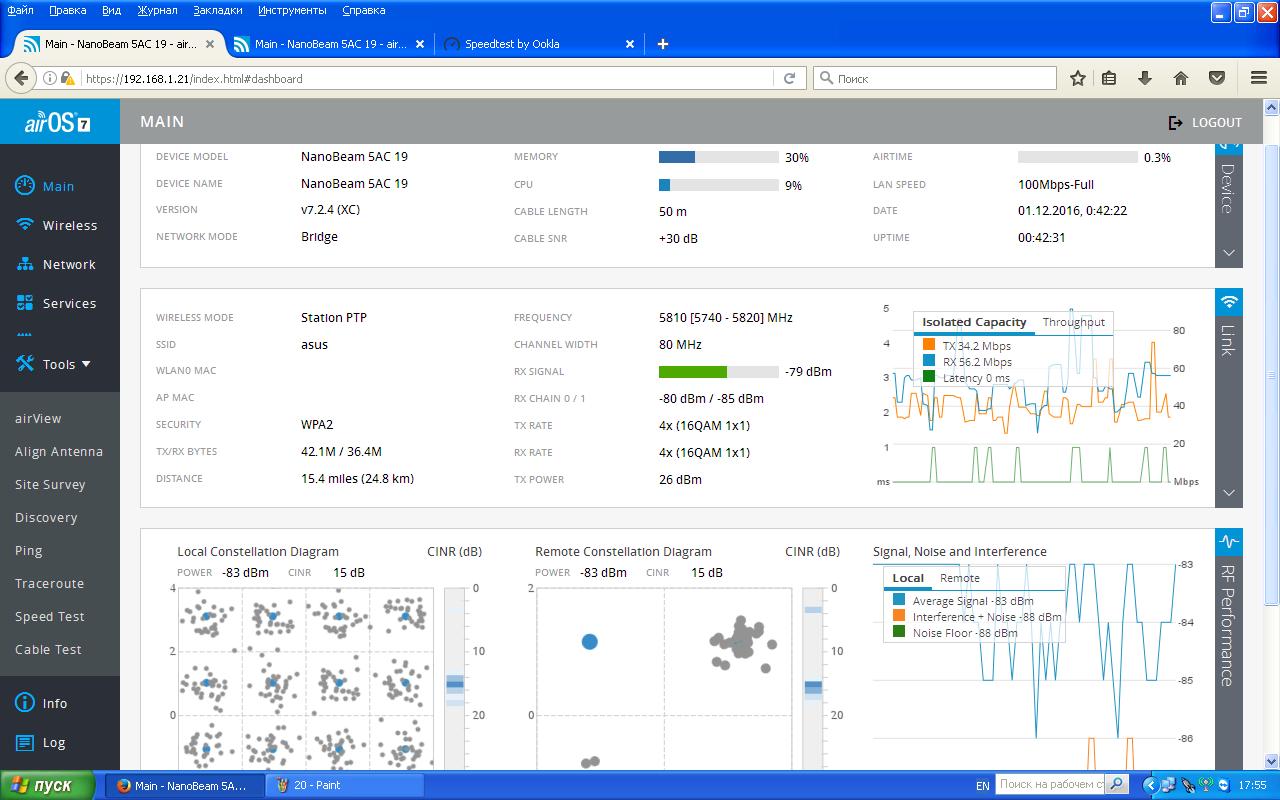Image resolution: width=1280 pixels, height=800 pixels.
Task: Open the Вид menu
Action: pos(112,10)
